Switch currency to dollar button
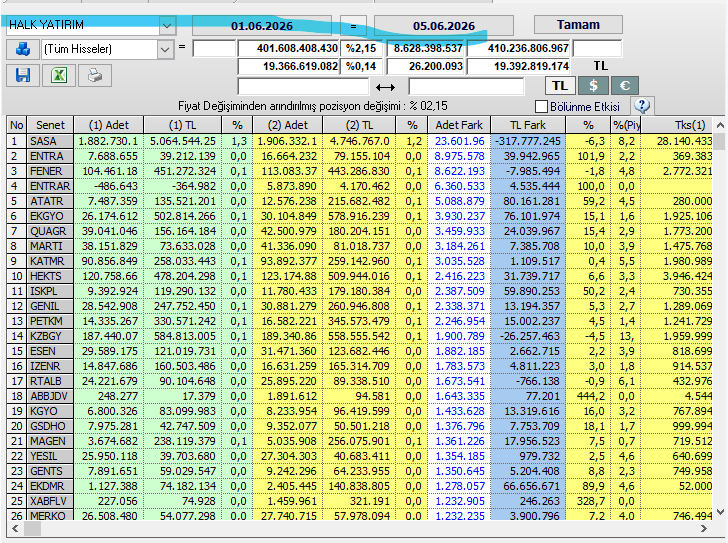 593,86
